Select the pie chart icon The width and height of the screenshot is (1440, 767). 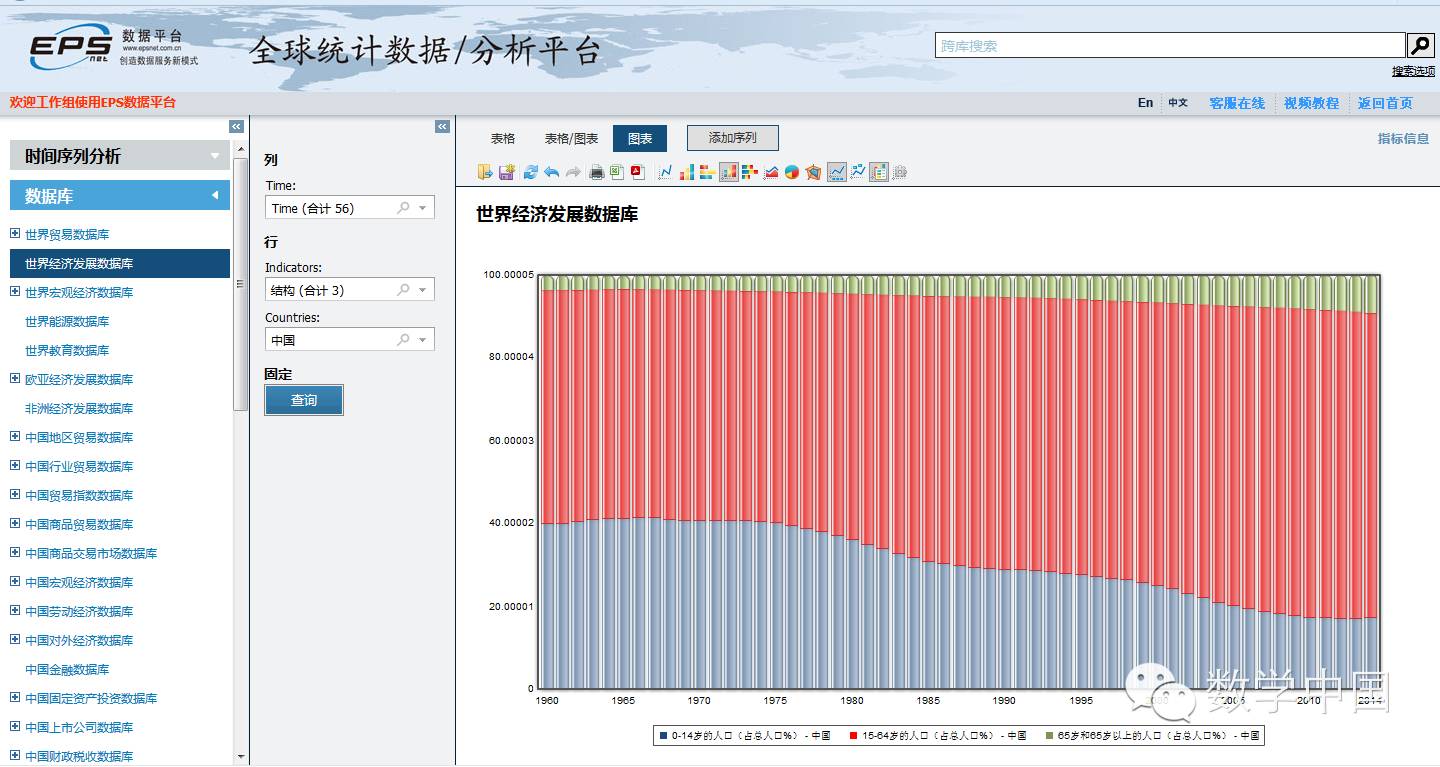coord(792,172)
